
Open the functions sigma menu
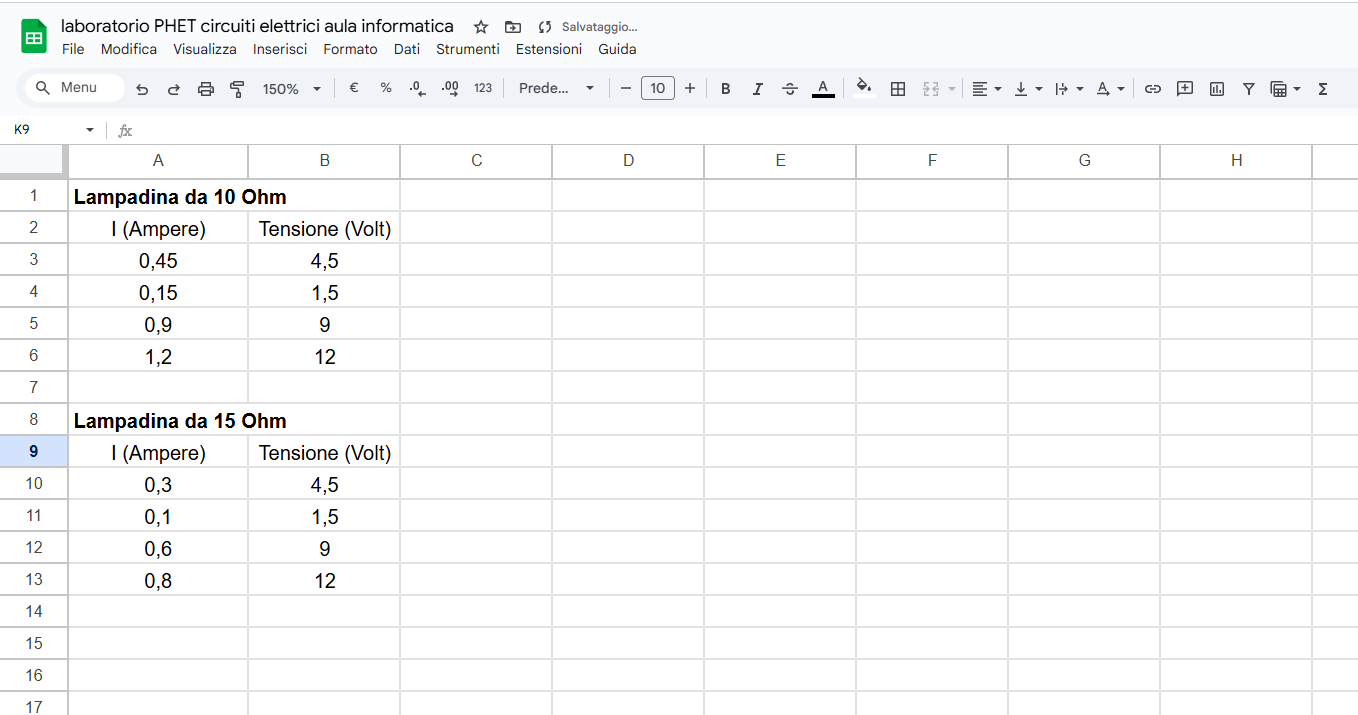point(1323,89)
